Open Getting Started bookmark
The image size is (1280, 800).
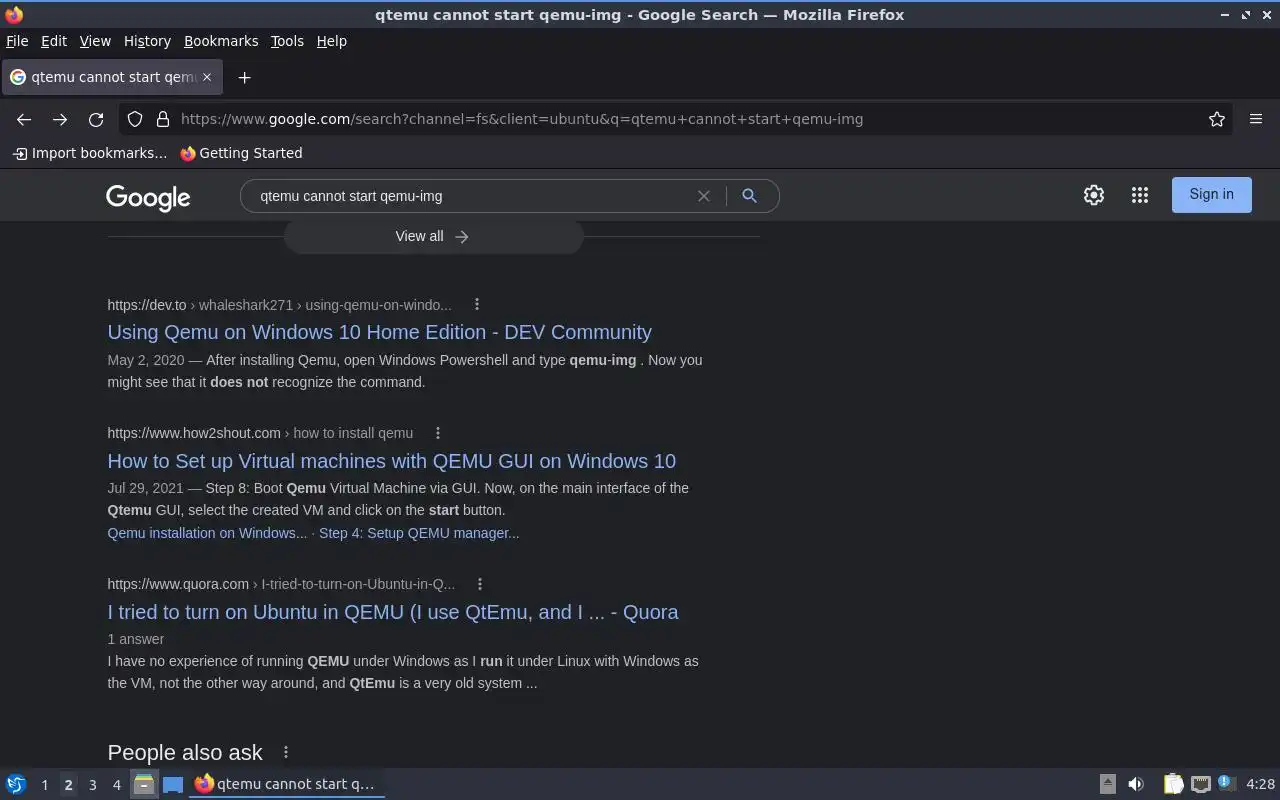tap(241, 153)
